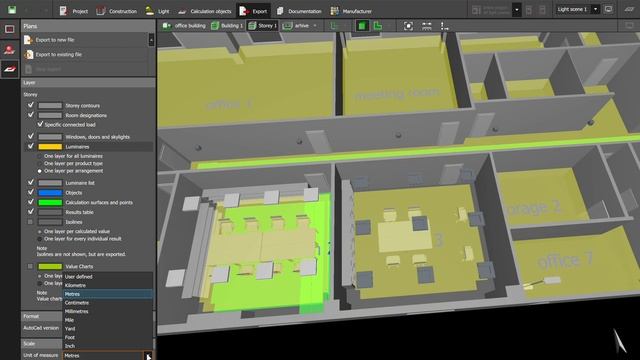Viewport: 640px width, 360px height.
Task: Open the Documentation tab
Action: click(x=299, y=11)
